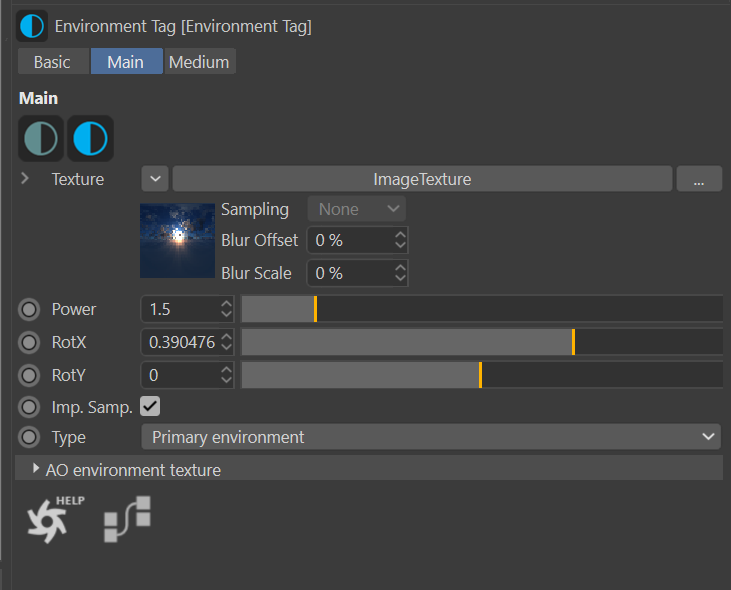Toggle the Type keyframe dot

29,437
